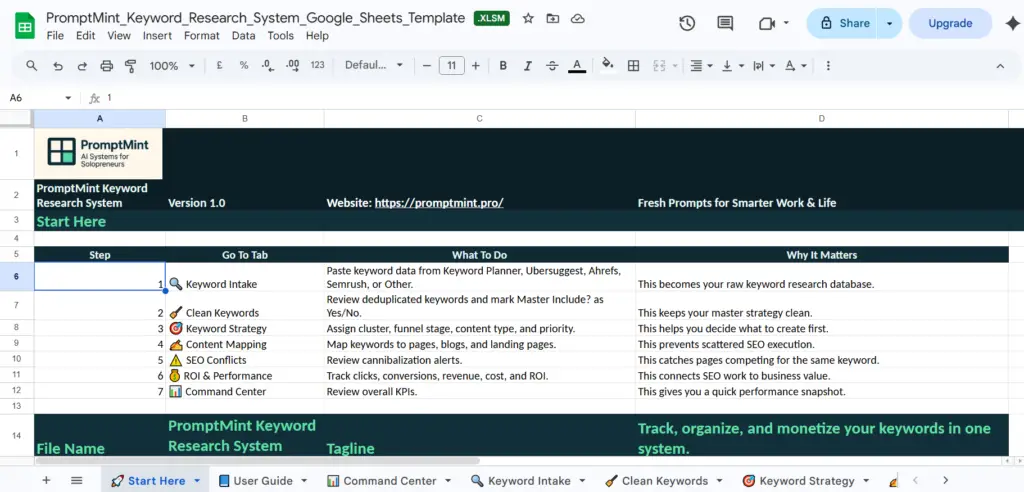
Task: Open the Edit menu
Action: point(86,36)
